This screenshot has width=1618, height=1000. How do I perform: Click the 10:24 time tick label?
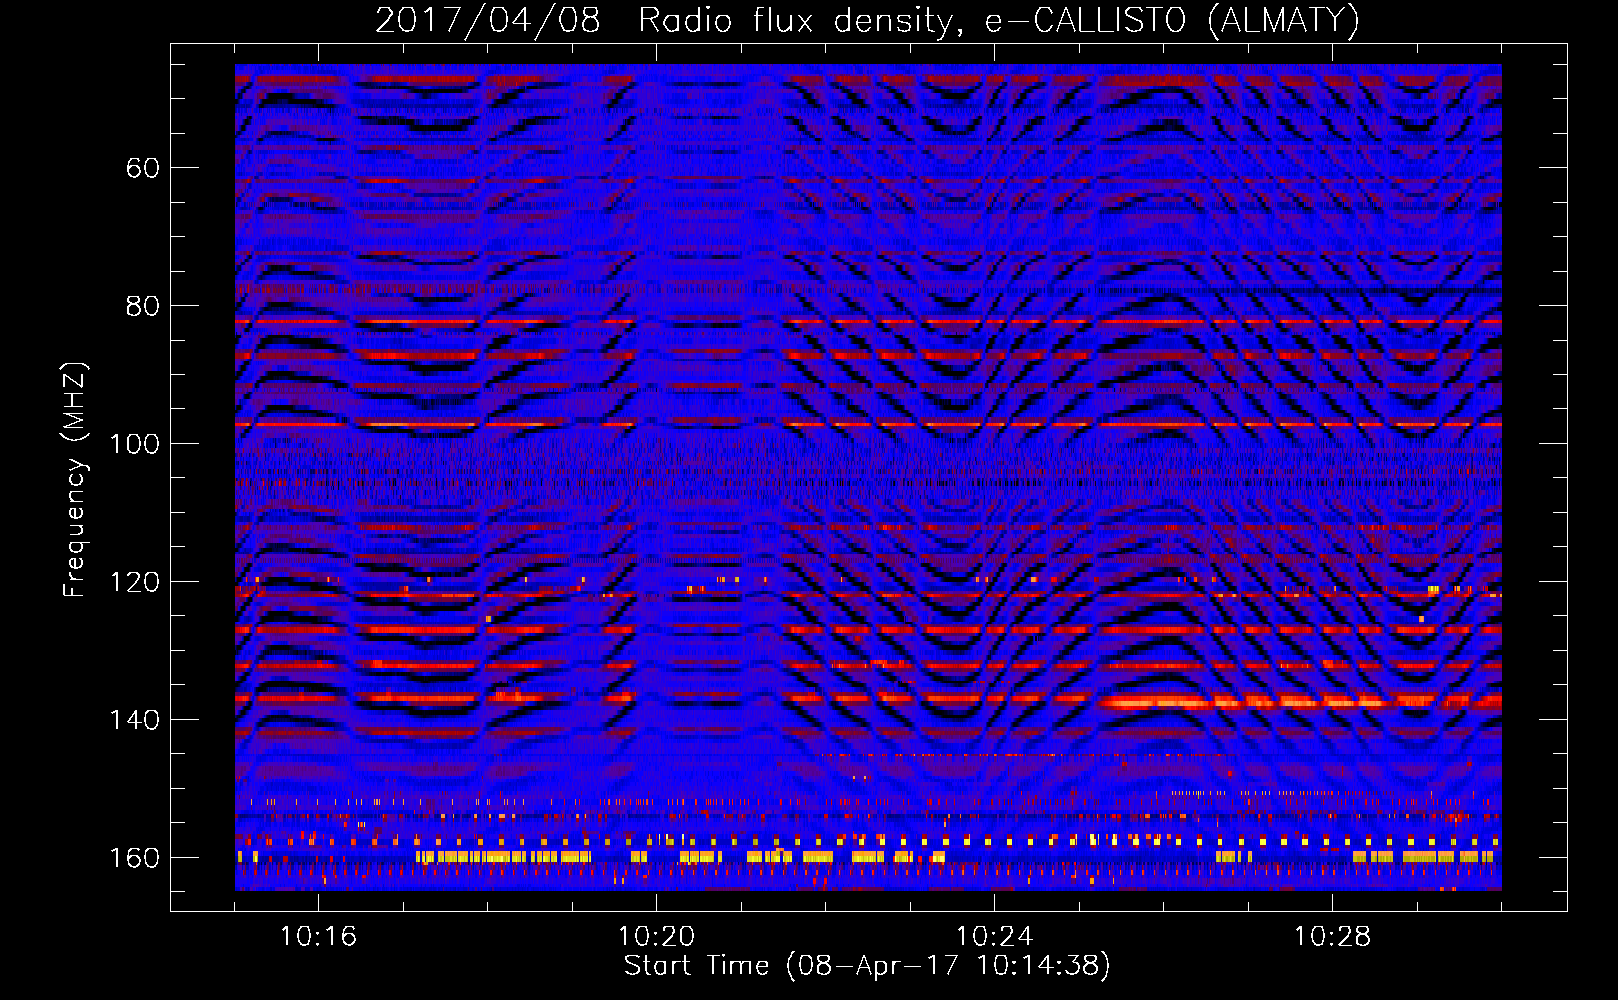click(994, 937)
